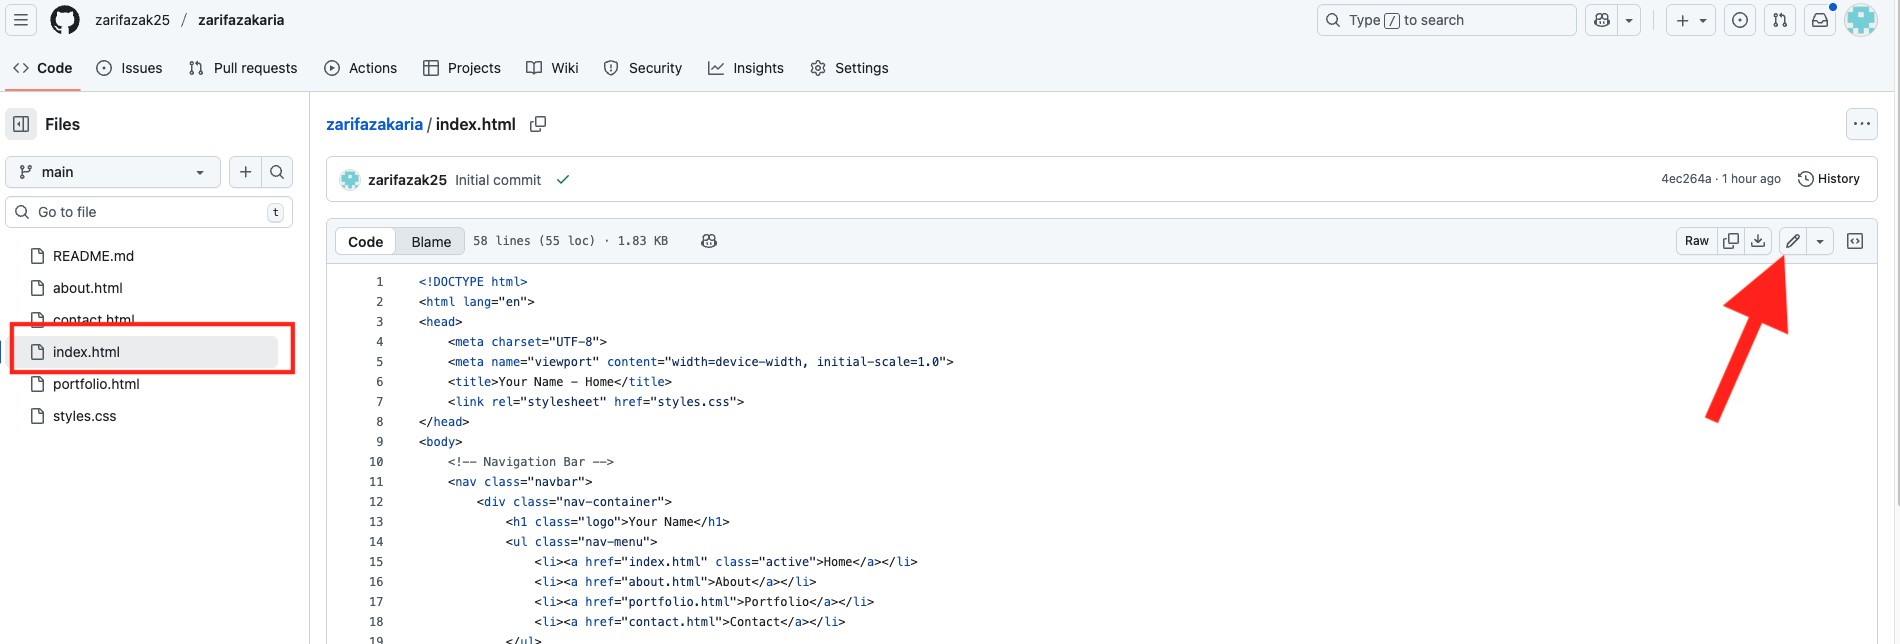Expand more edit options dropdown arrow
The height and width of the screenshot is (644, 1900).
[x=1820, y=241]
